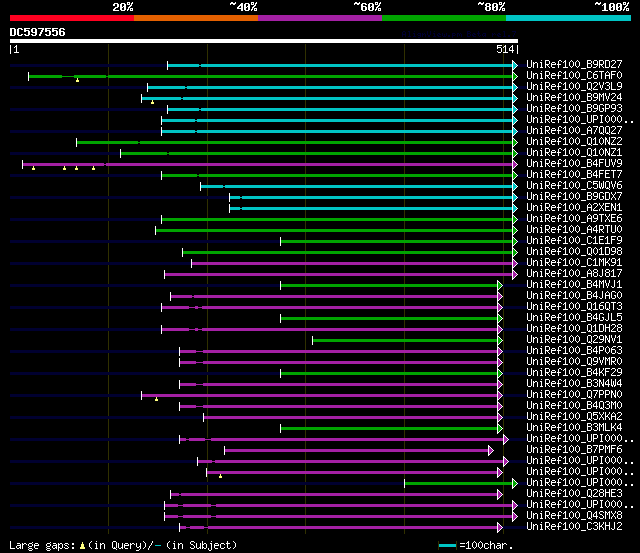Screen dimensions: 640x553
Task: Choose the UniRef100_A4RTU0 entry
Action: tap(574, 229)
